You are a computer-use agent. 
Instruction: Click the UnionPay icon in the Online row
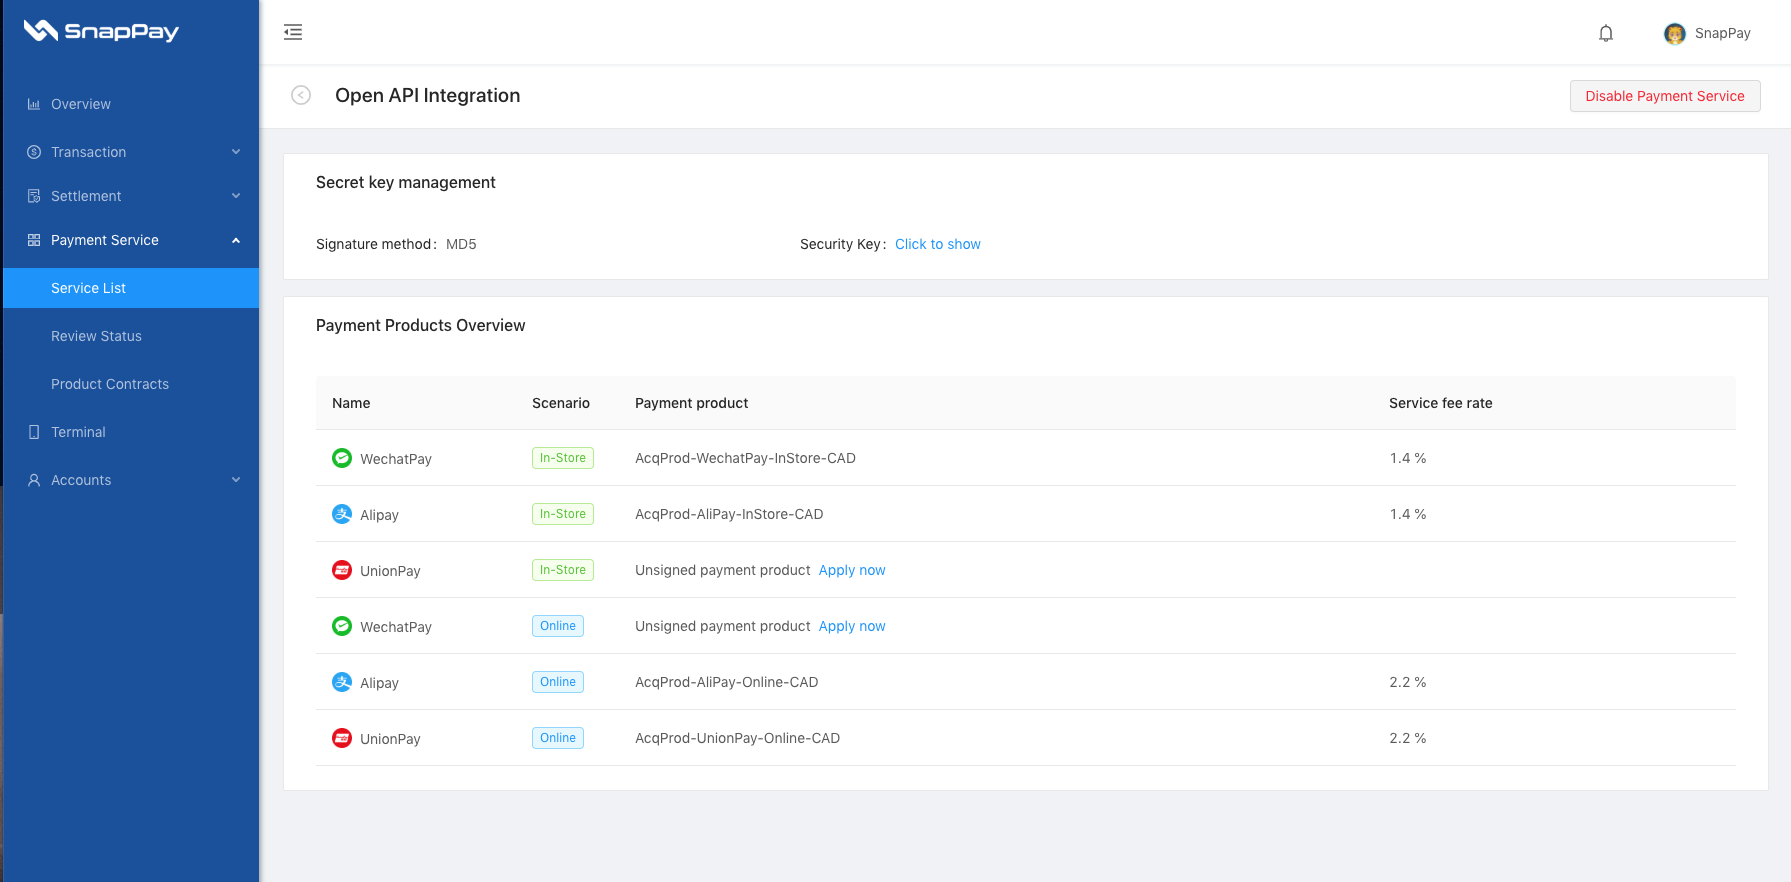(342, 738)
